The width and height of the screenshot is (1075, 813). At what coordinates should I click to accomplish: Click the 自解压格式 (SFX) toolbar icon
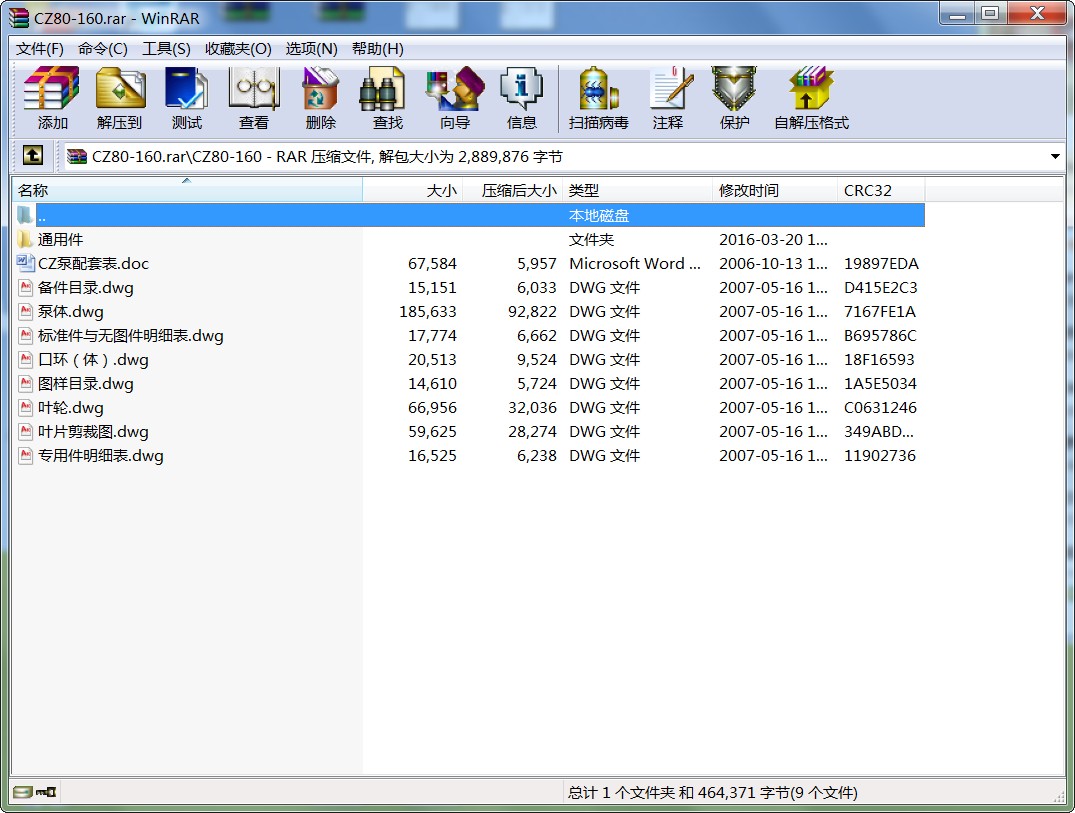pos(811,98)
